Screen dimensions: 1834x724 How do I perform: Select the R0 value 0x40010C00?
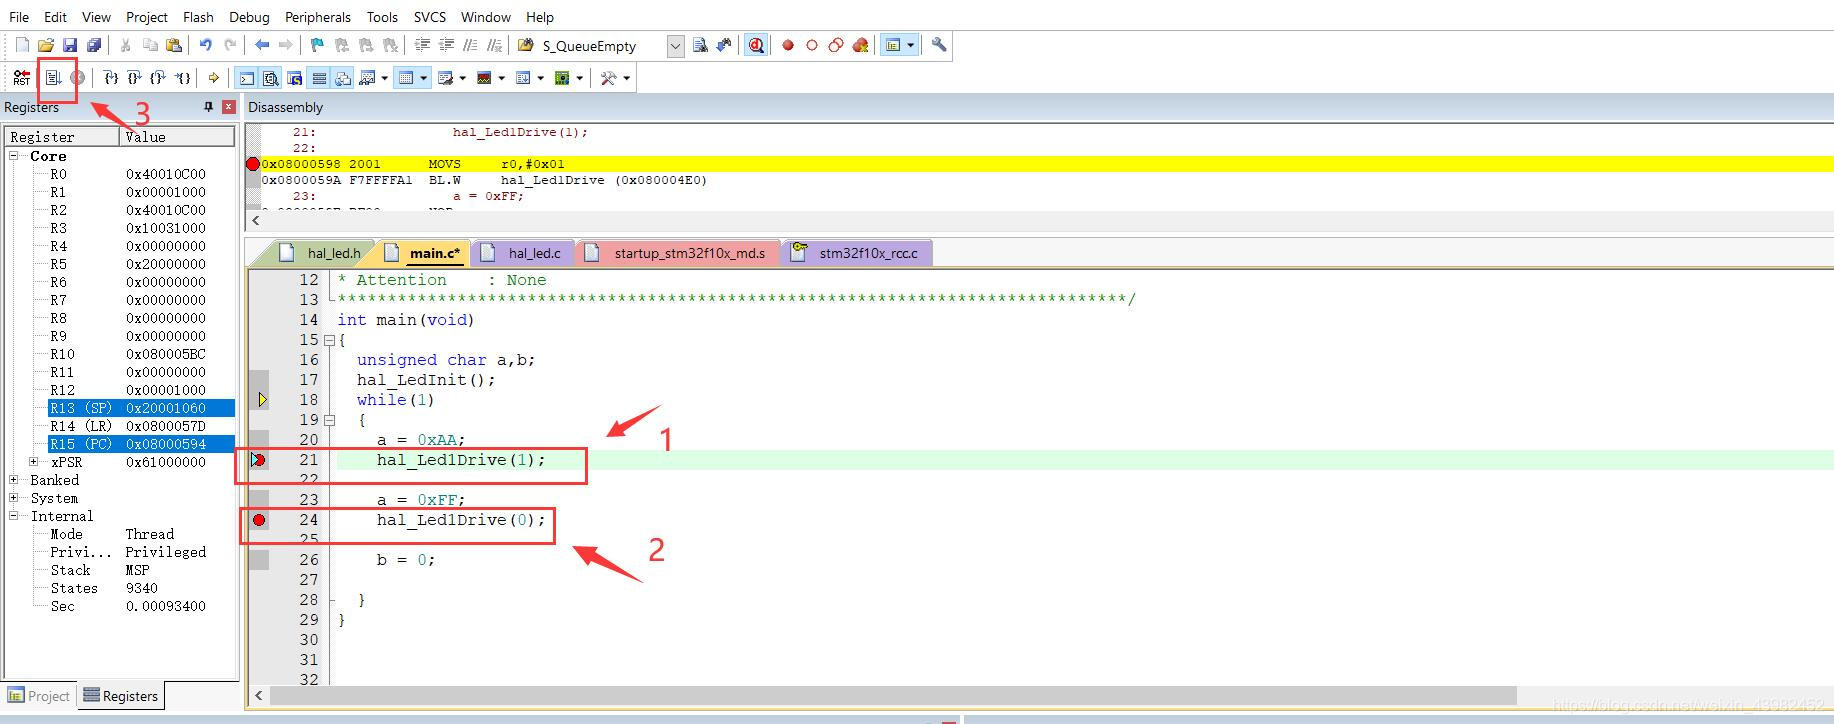pos(166,174)
